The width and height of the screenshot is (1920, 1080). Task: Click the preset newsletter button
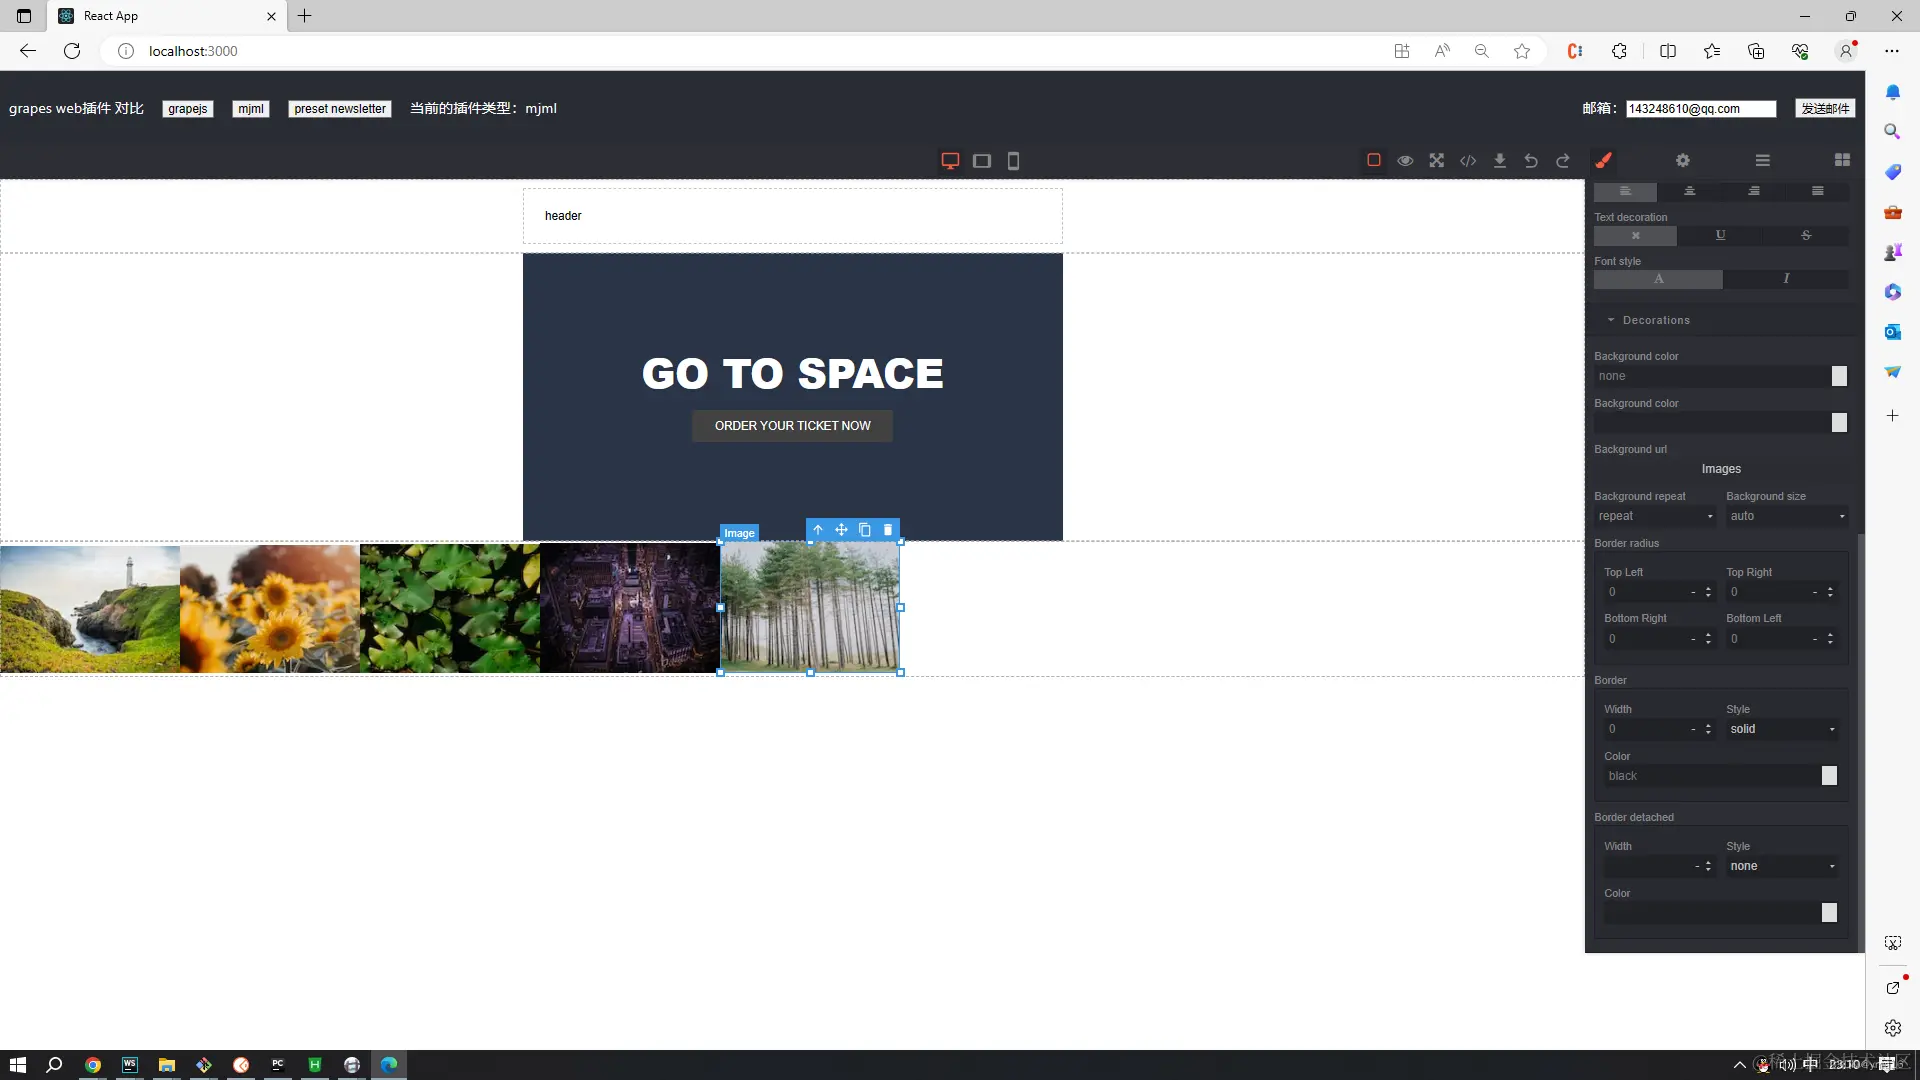tap(340, 109)
